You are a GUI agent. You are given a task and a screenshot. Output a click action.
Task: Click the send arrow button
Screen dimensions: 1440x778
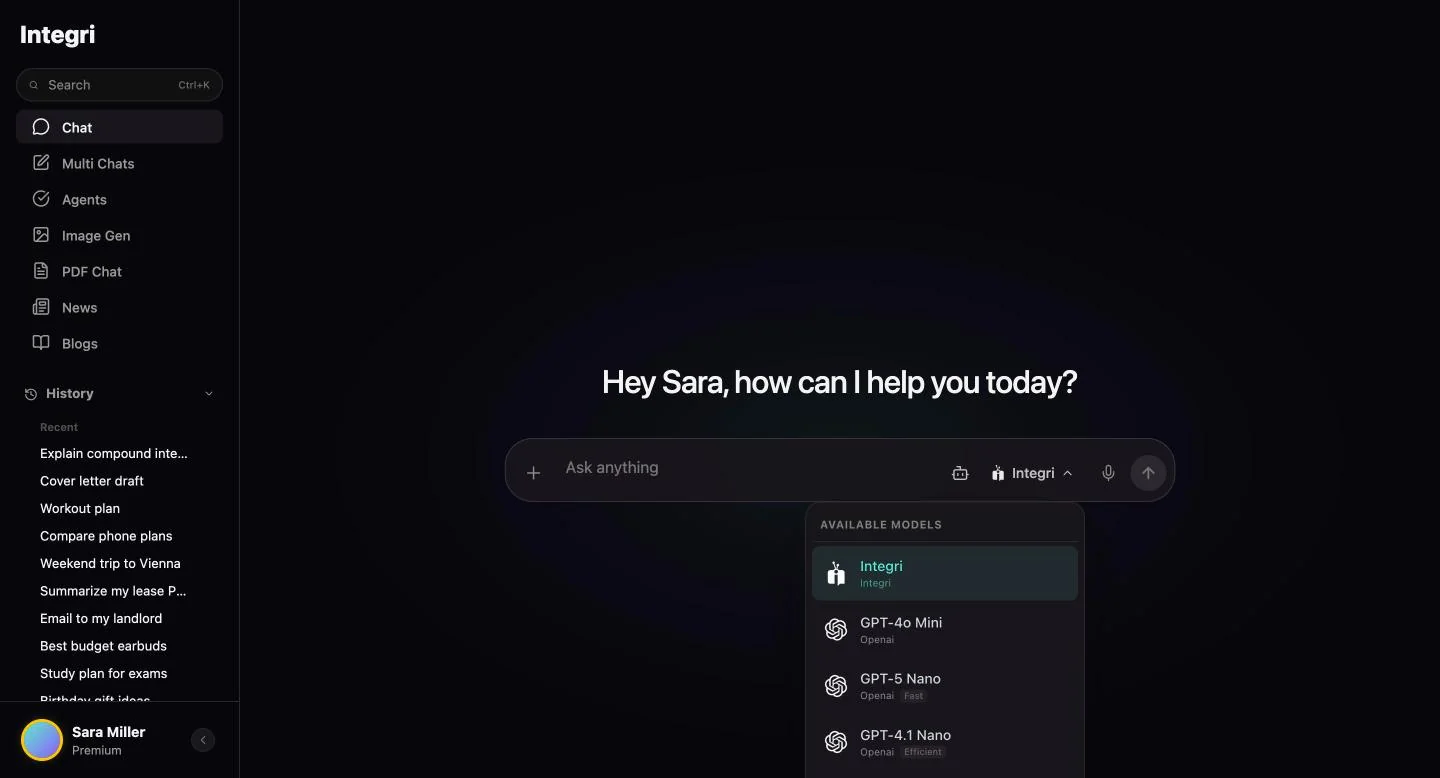point(1148,473)
